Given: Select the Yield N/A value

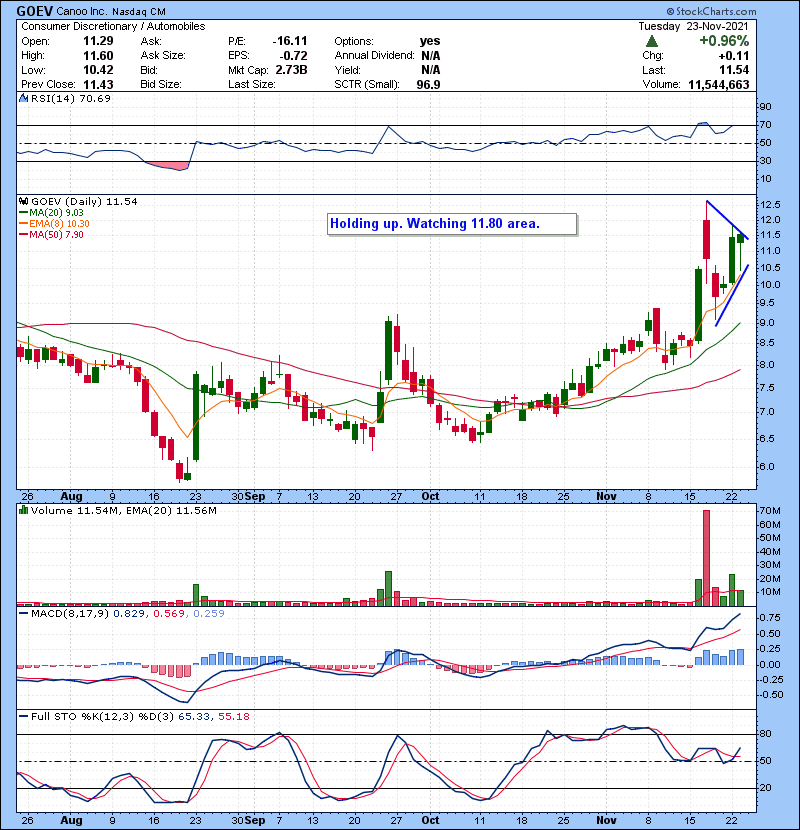Looking at the screenshot, I should (x=431, y=70).
